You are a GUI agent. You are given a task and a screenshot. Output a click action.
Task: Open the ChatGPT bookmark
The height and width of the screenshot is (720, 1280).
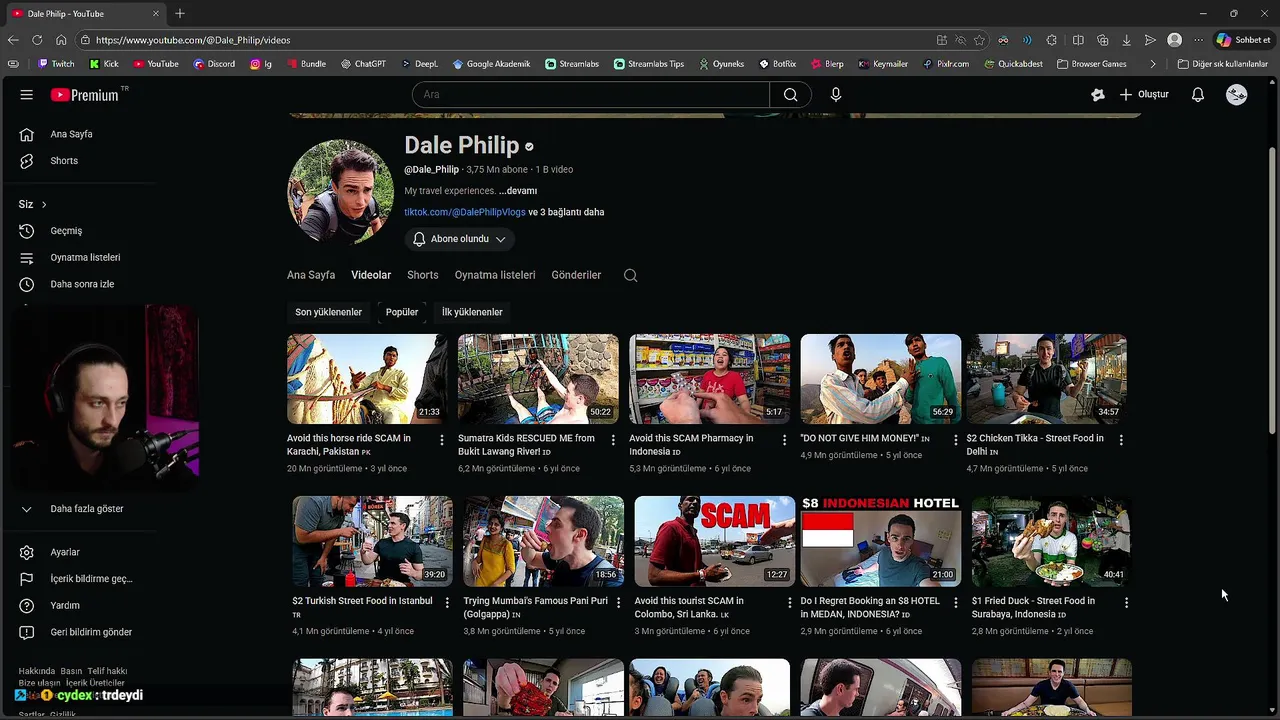[x=363, y=64]
